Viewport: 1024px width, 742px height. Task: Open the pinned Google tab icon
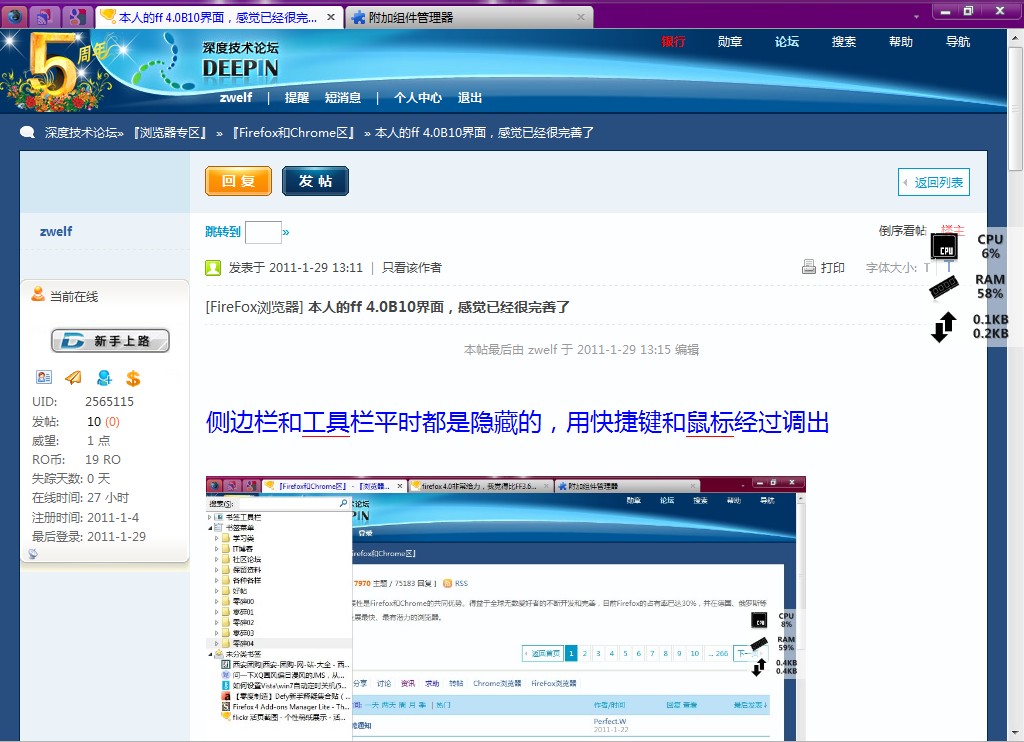76,17
